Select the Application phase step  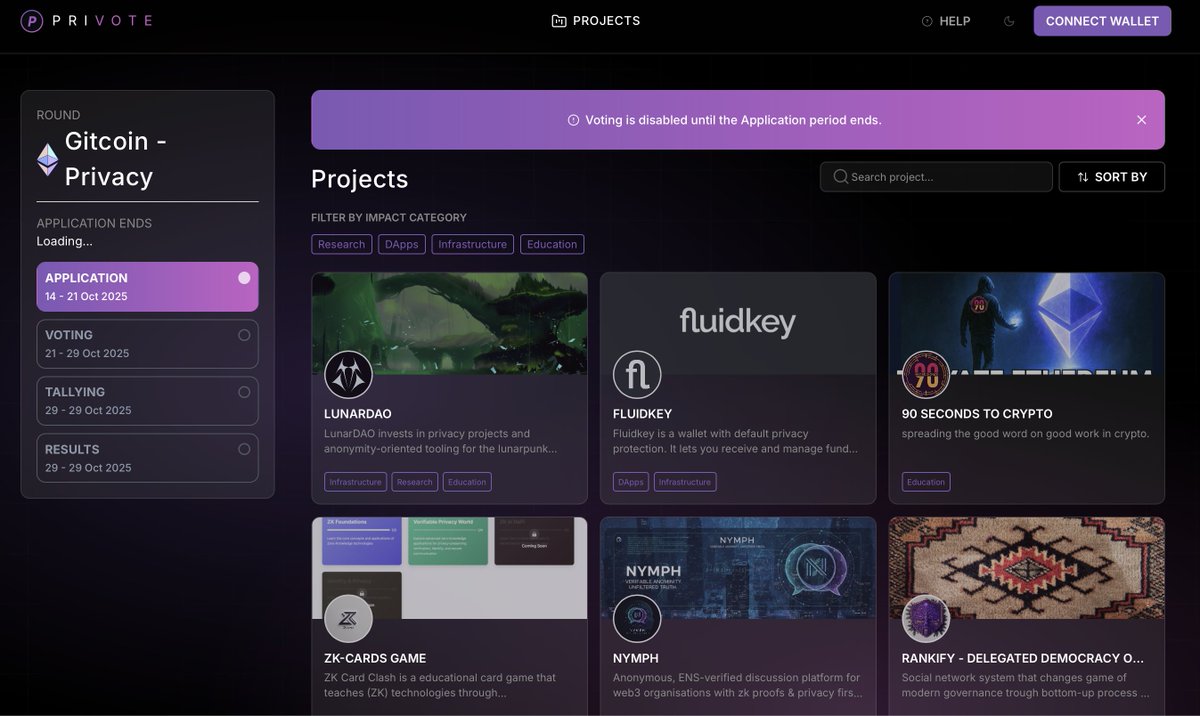pos(147,287)
